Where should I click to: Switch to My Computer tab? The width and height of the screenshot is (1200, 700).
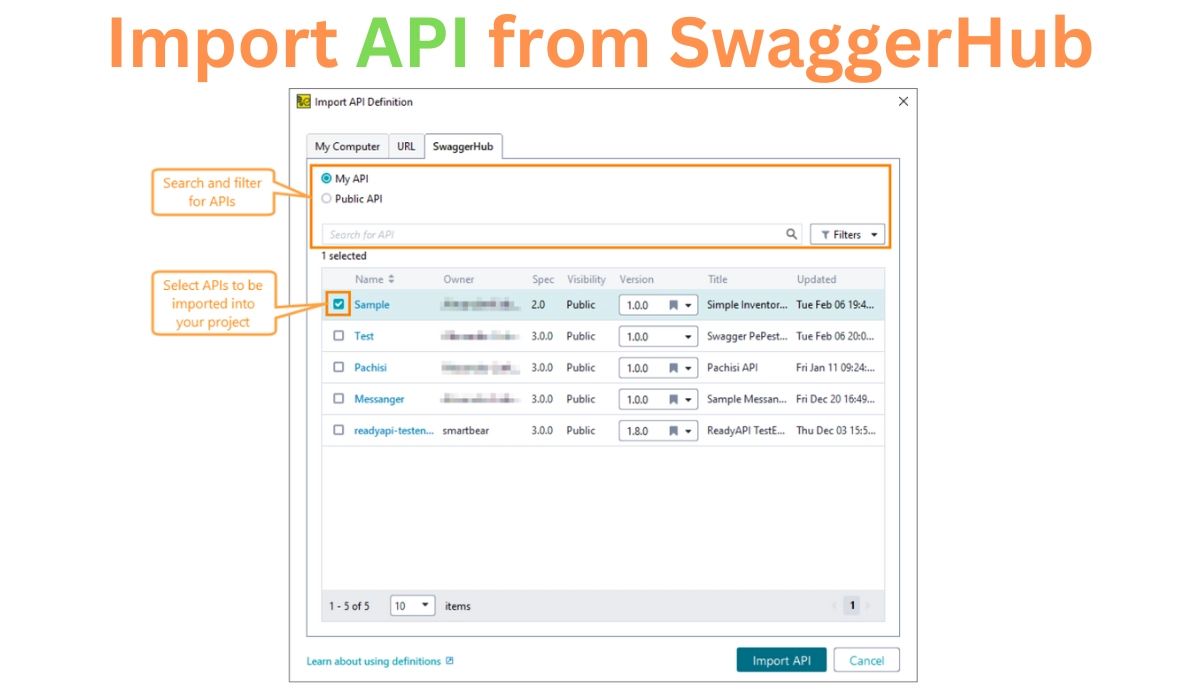click(x=347, y=146)
